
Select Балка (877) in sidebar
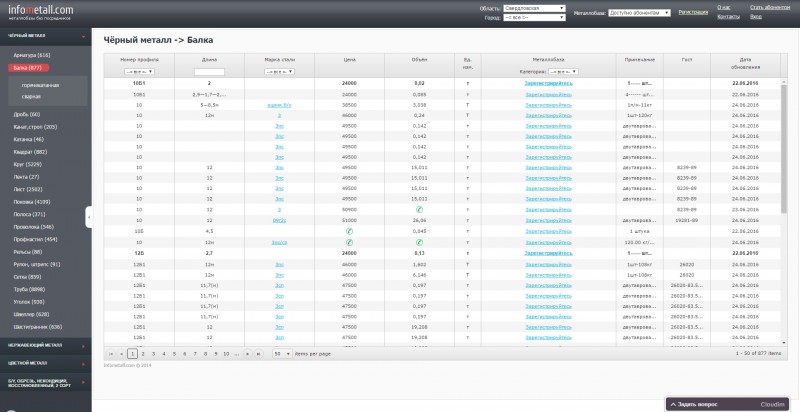28,68
